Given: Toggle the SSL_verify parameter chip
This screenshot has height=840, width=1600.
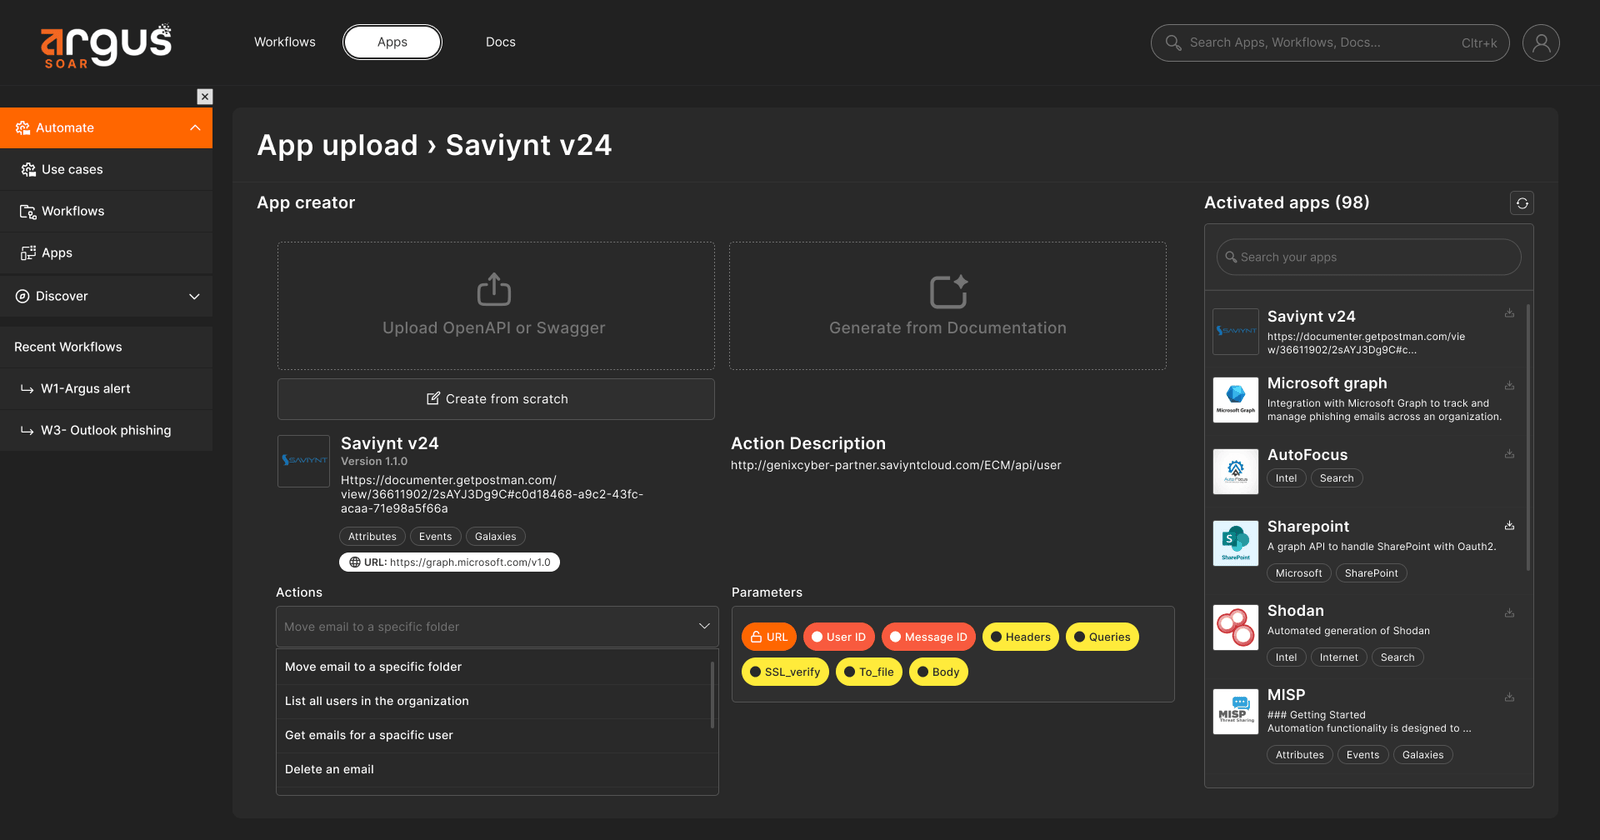Looking at the screenshot, I should (x=785, y=672).
